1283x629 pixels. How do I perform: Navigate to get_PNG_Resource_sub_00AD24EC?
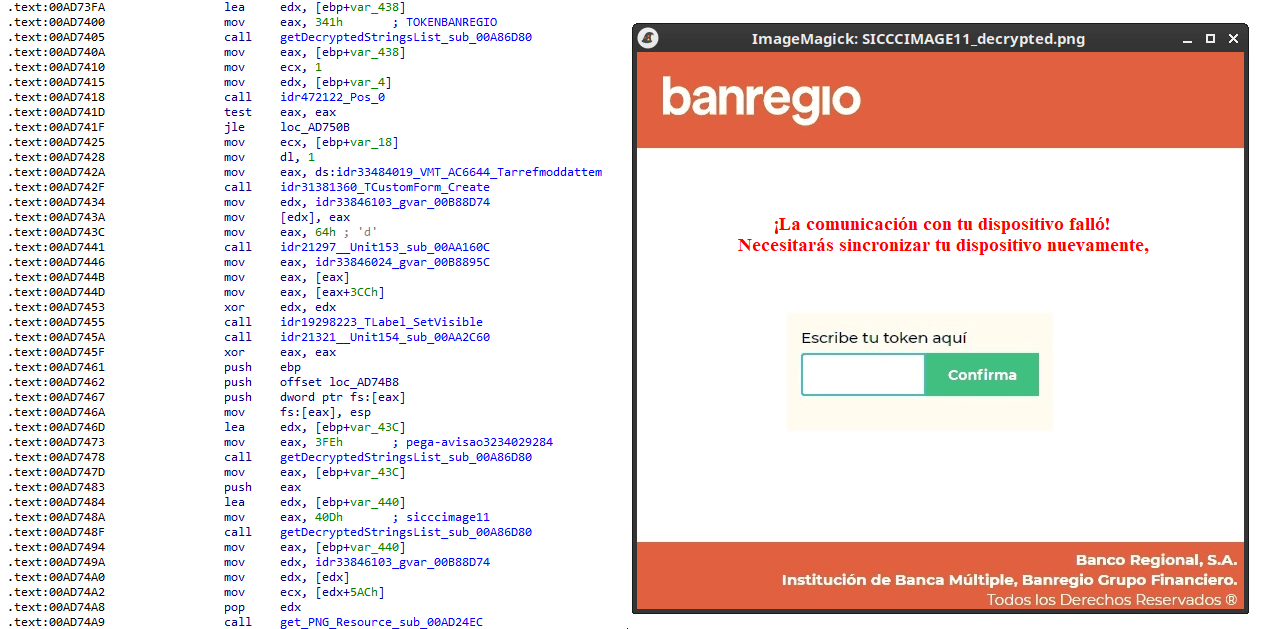(x=379, y=622)
